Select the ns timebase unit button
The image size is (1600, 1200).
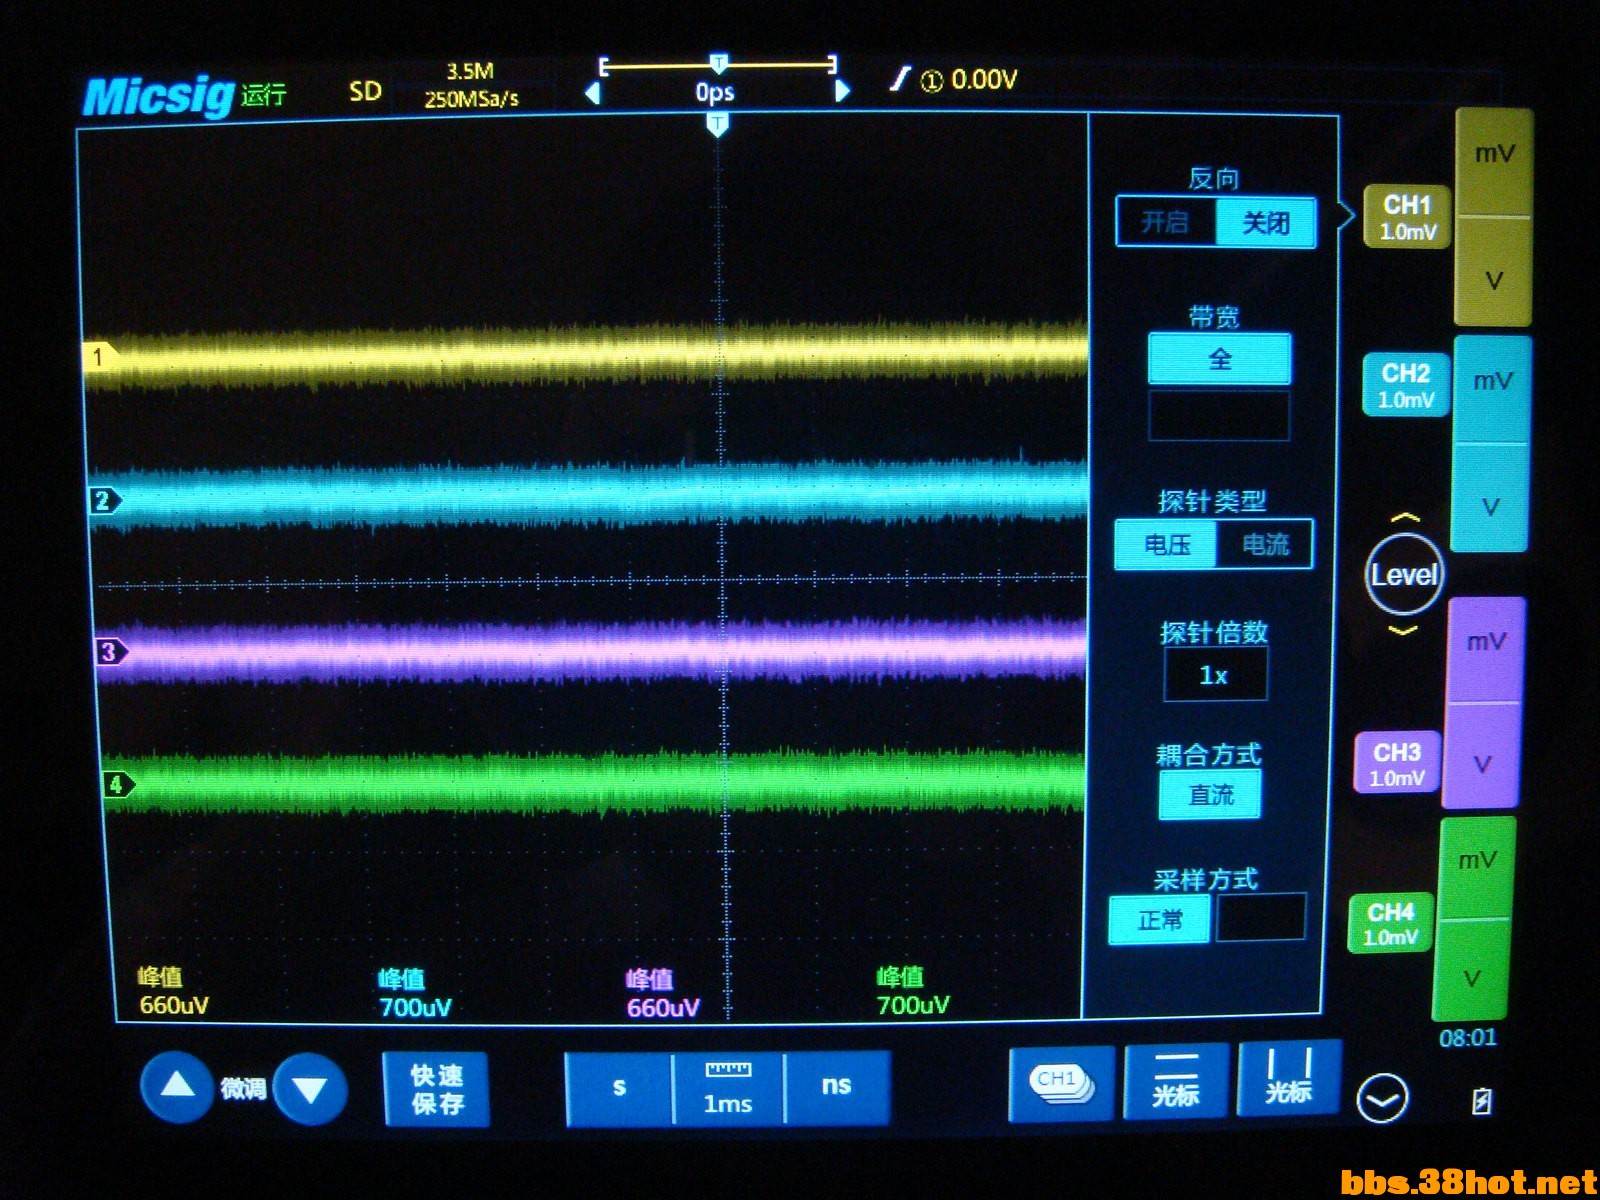836,1087
